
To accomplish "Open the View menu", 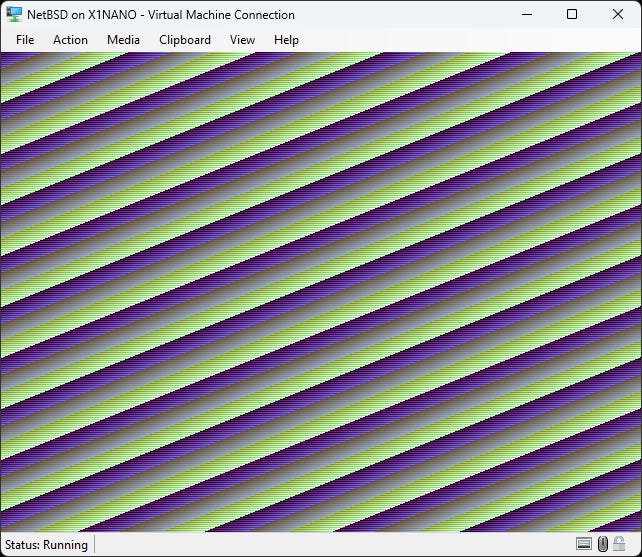I will (x=242, y=40).
